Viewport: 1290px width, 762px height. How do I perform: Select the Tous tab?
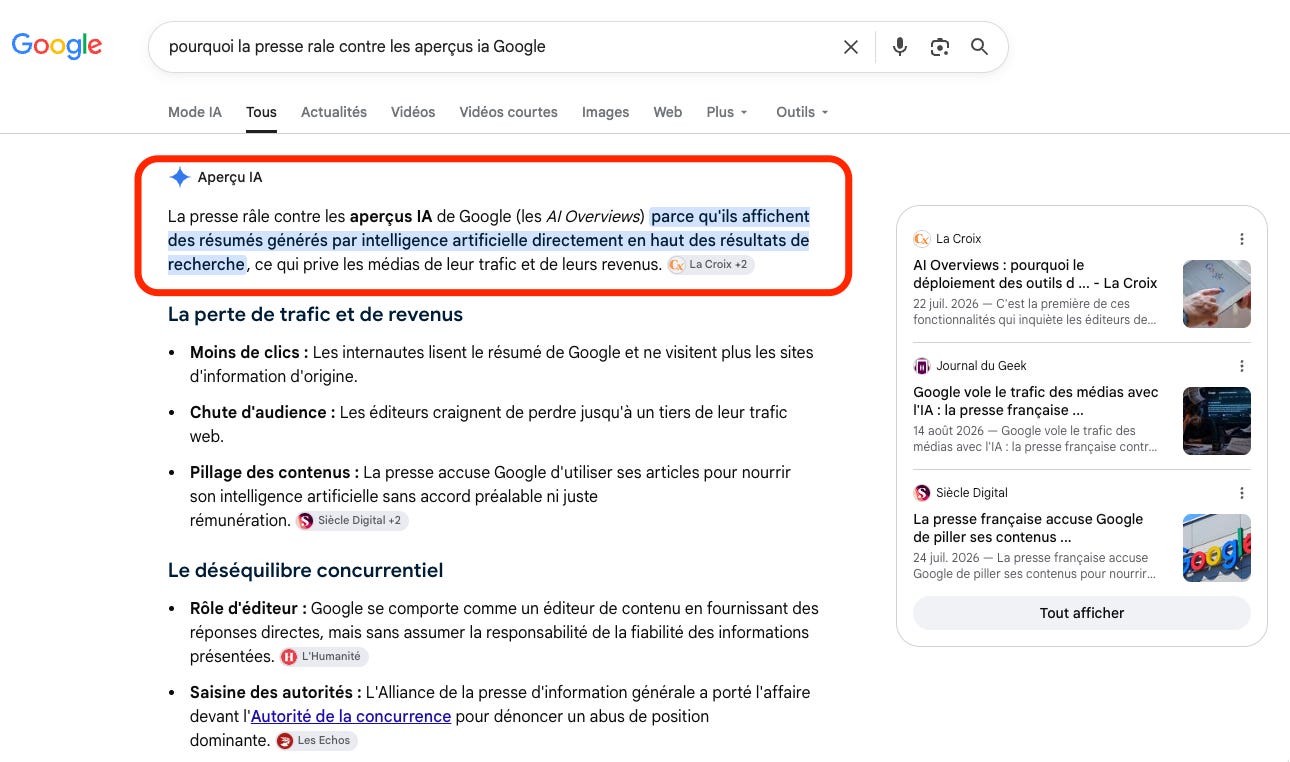point(261,112)
